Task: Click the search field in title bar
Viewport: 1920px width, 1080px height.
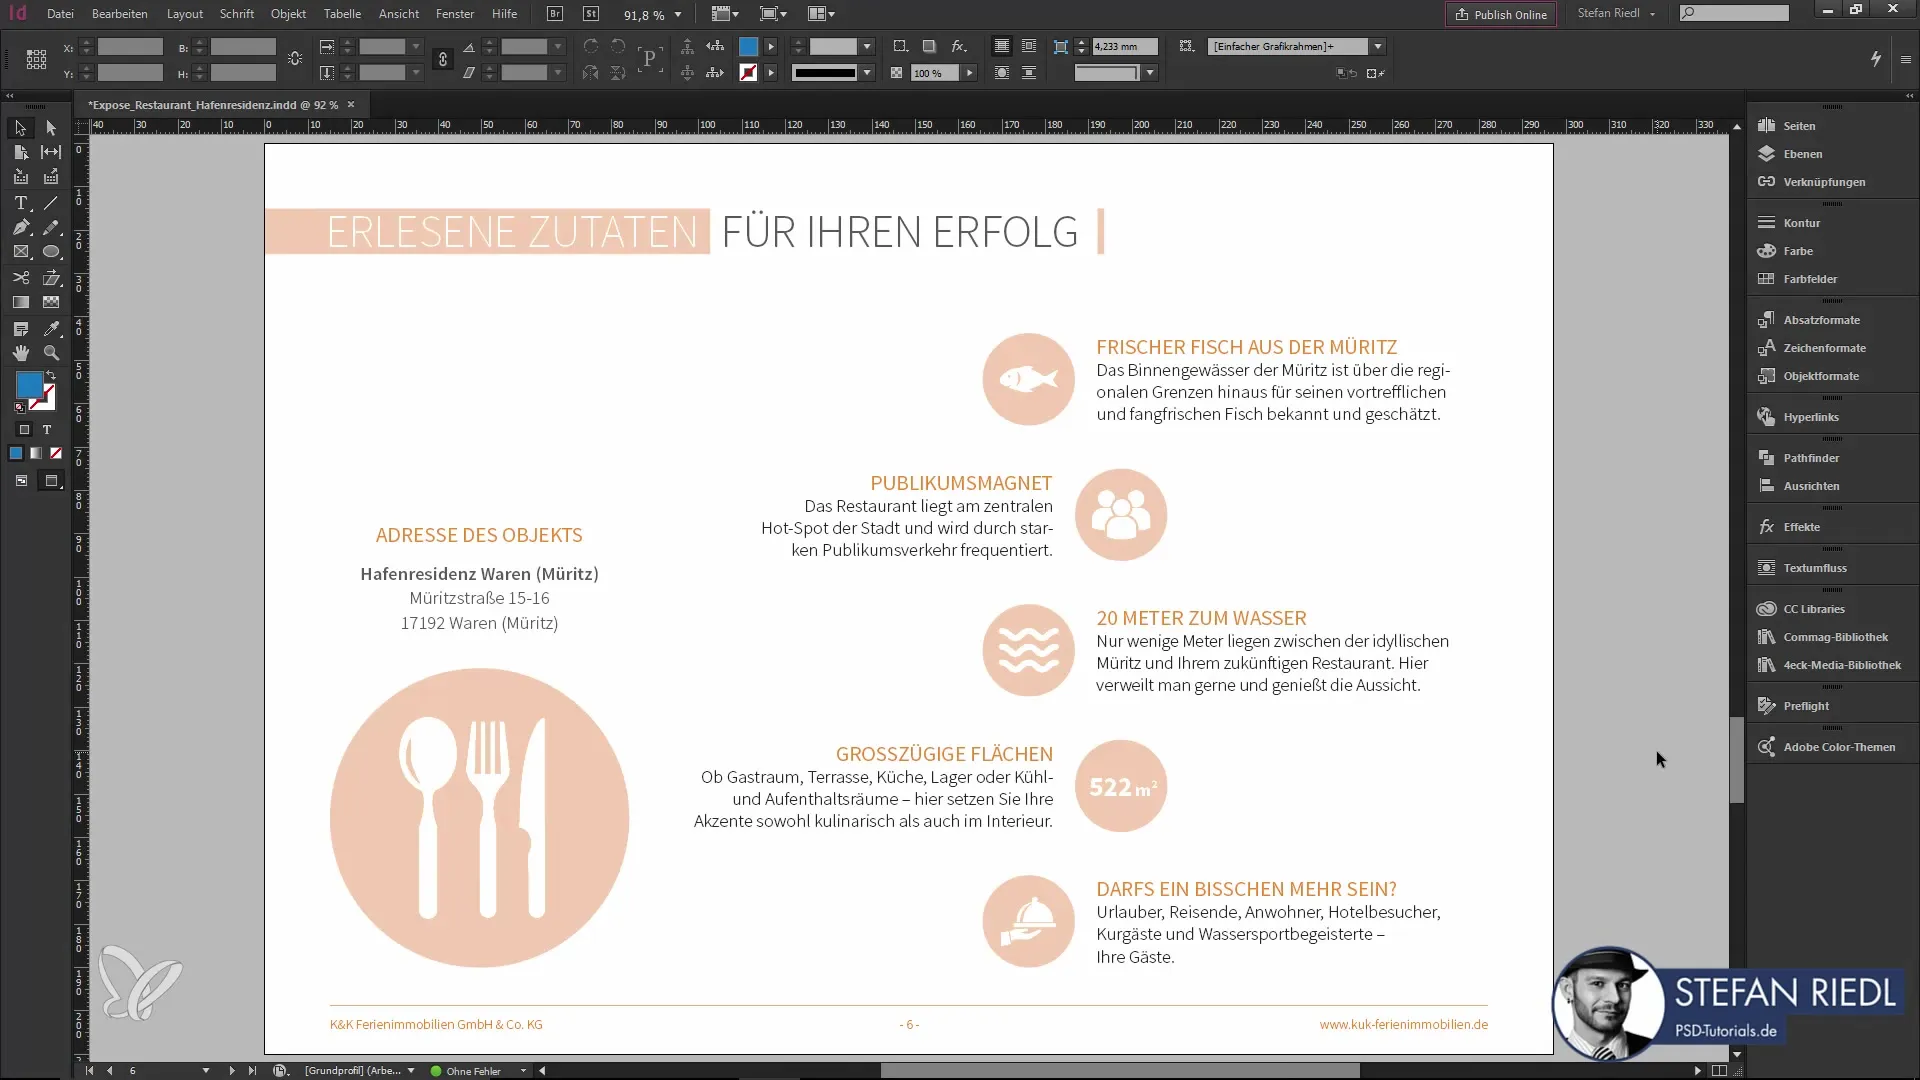Action: coord(1735,13)
